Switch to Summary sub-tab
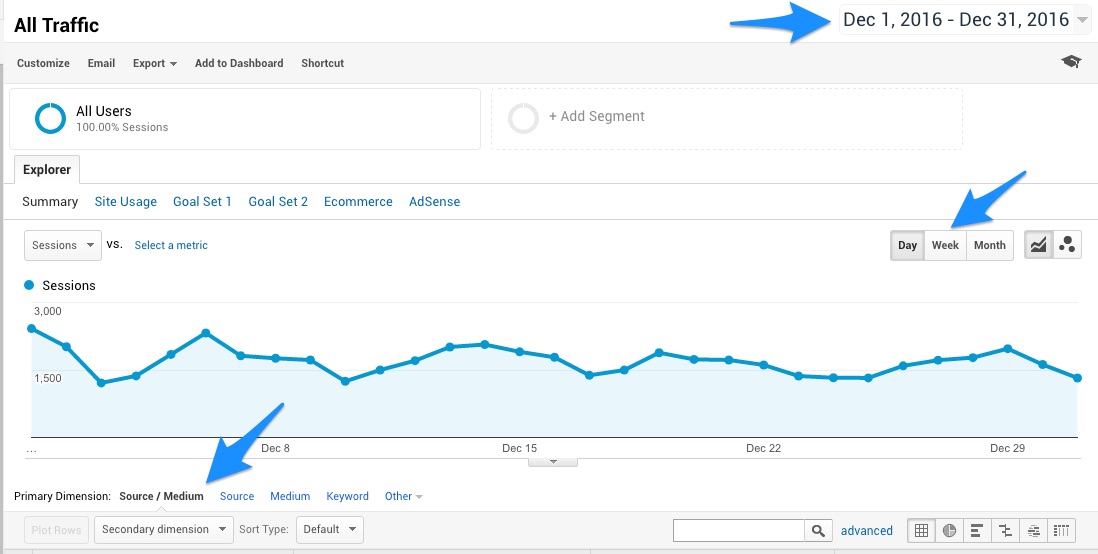Image resolution: width=1098 pixels, height=554 pixels. pos(50,202)
